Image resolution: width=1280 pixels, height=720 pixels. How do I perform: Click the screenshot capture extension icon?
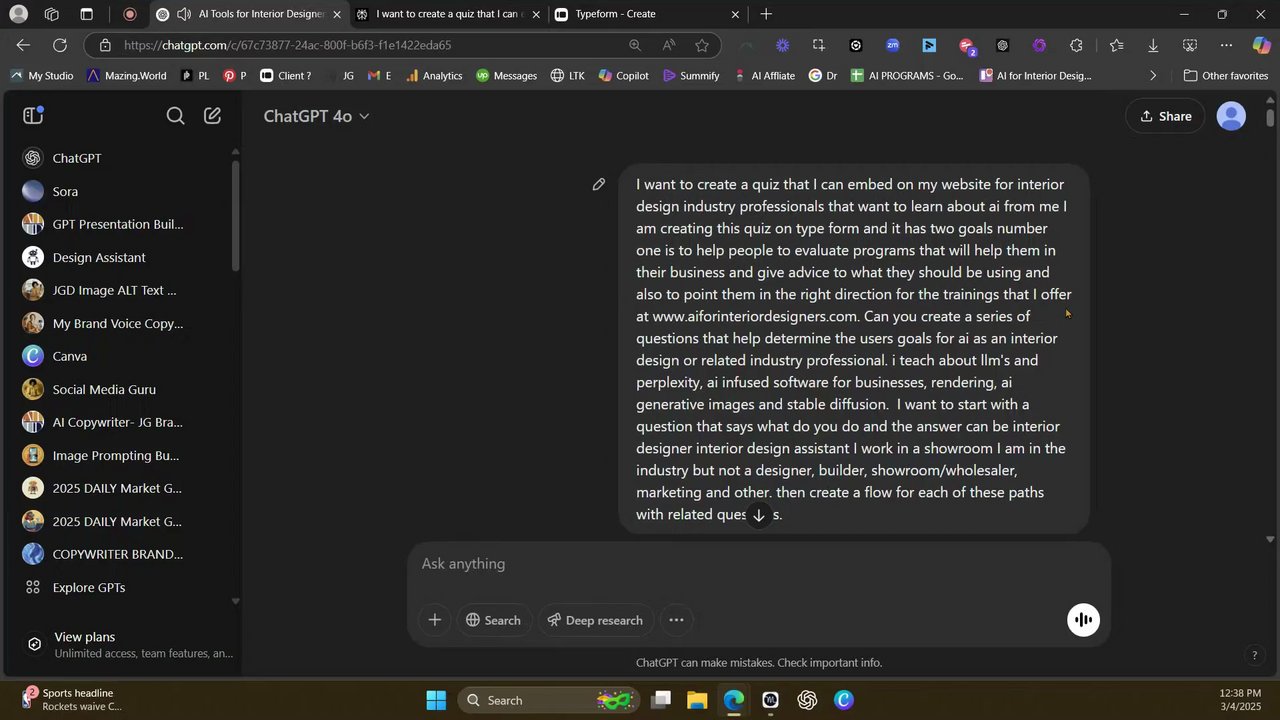819,45
